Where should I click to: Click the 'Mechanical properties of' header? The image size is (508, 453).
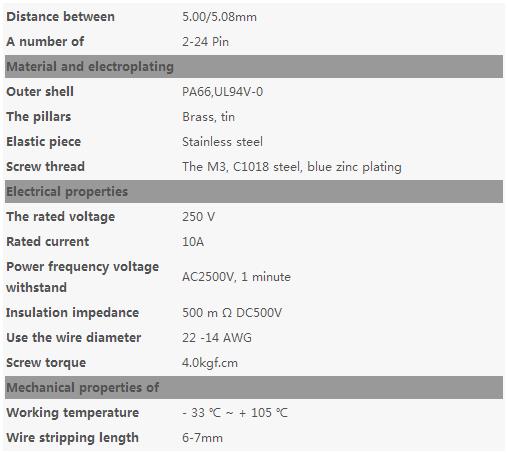pos(254,388)
